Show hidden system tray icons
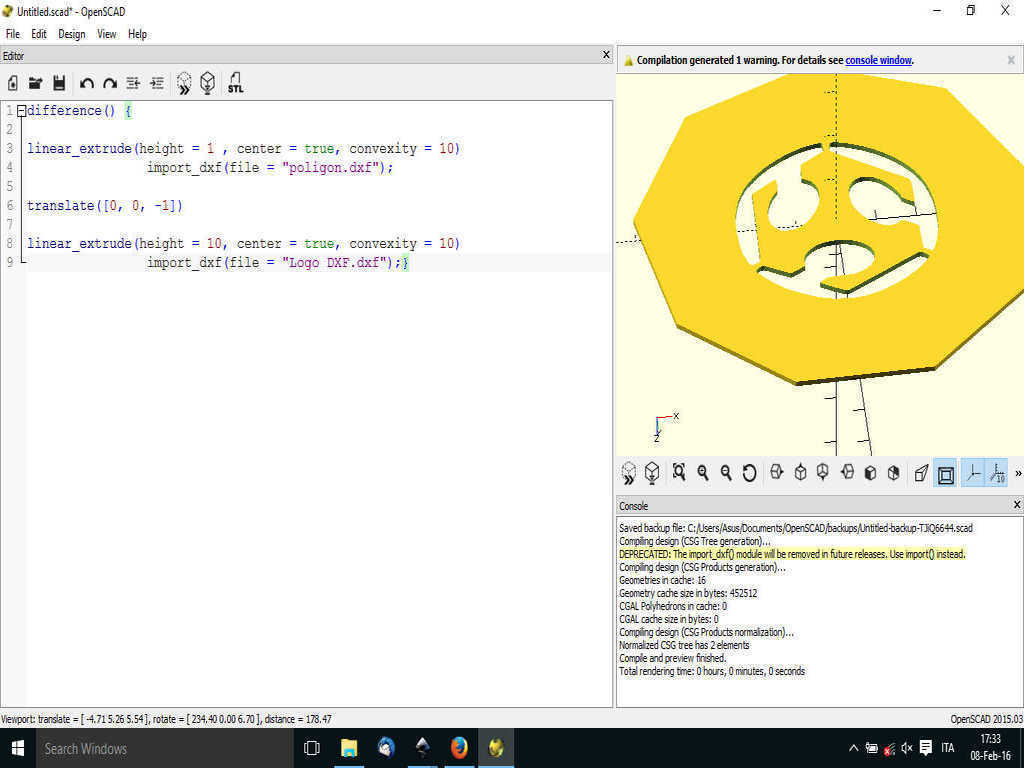Viewport: 1024px width, 768px height. pos(854,748)
